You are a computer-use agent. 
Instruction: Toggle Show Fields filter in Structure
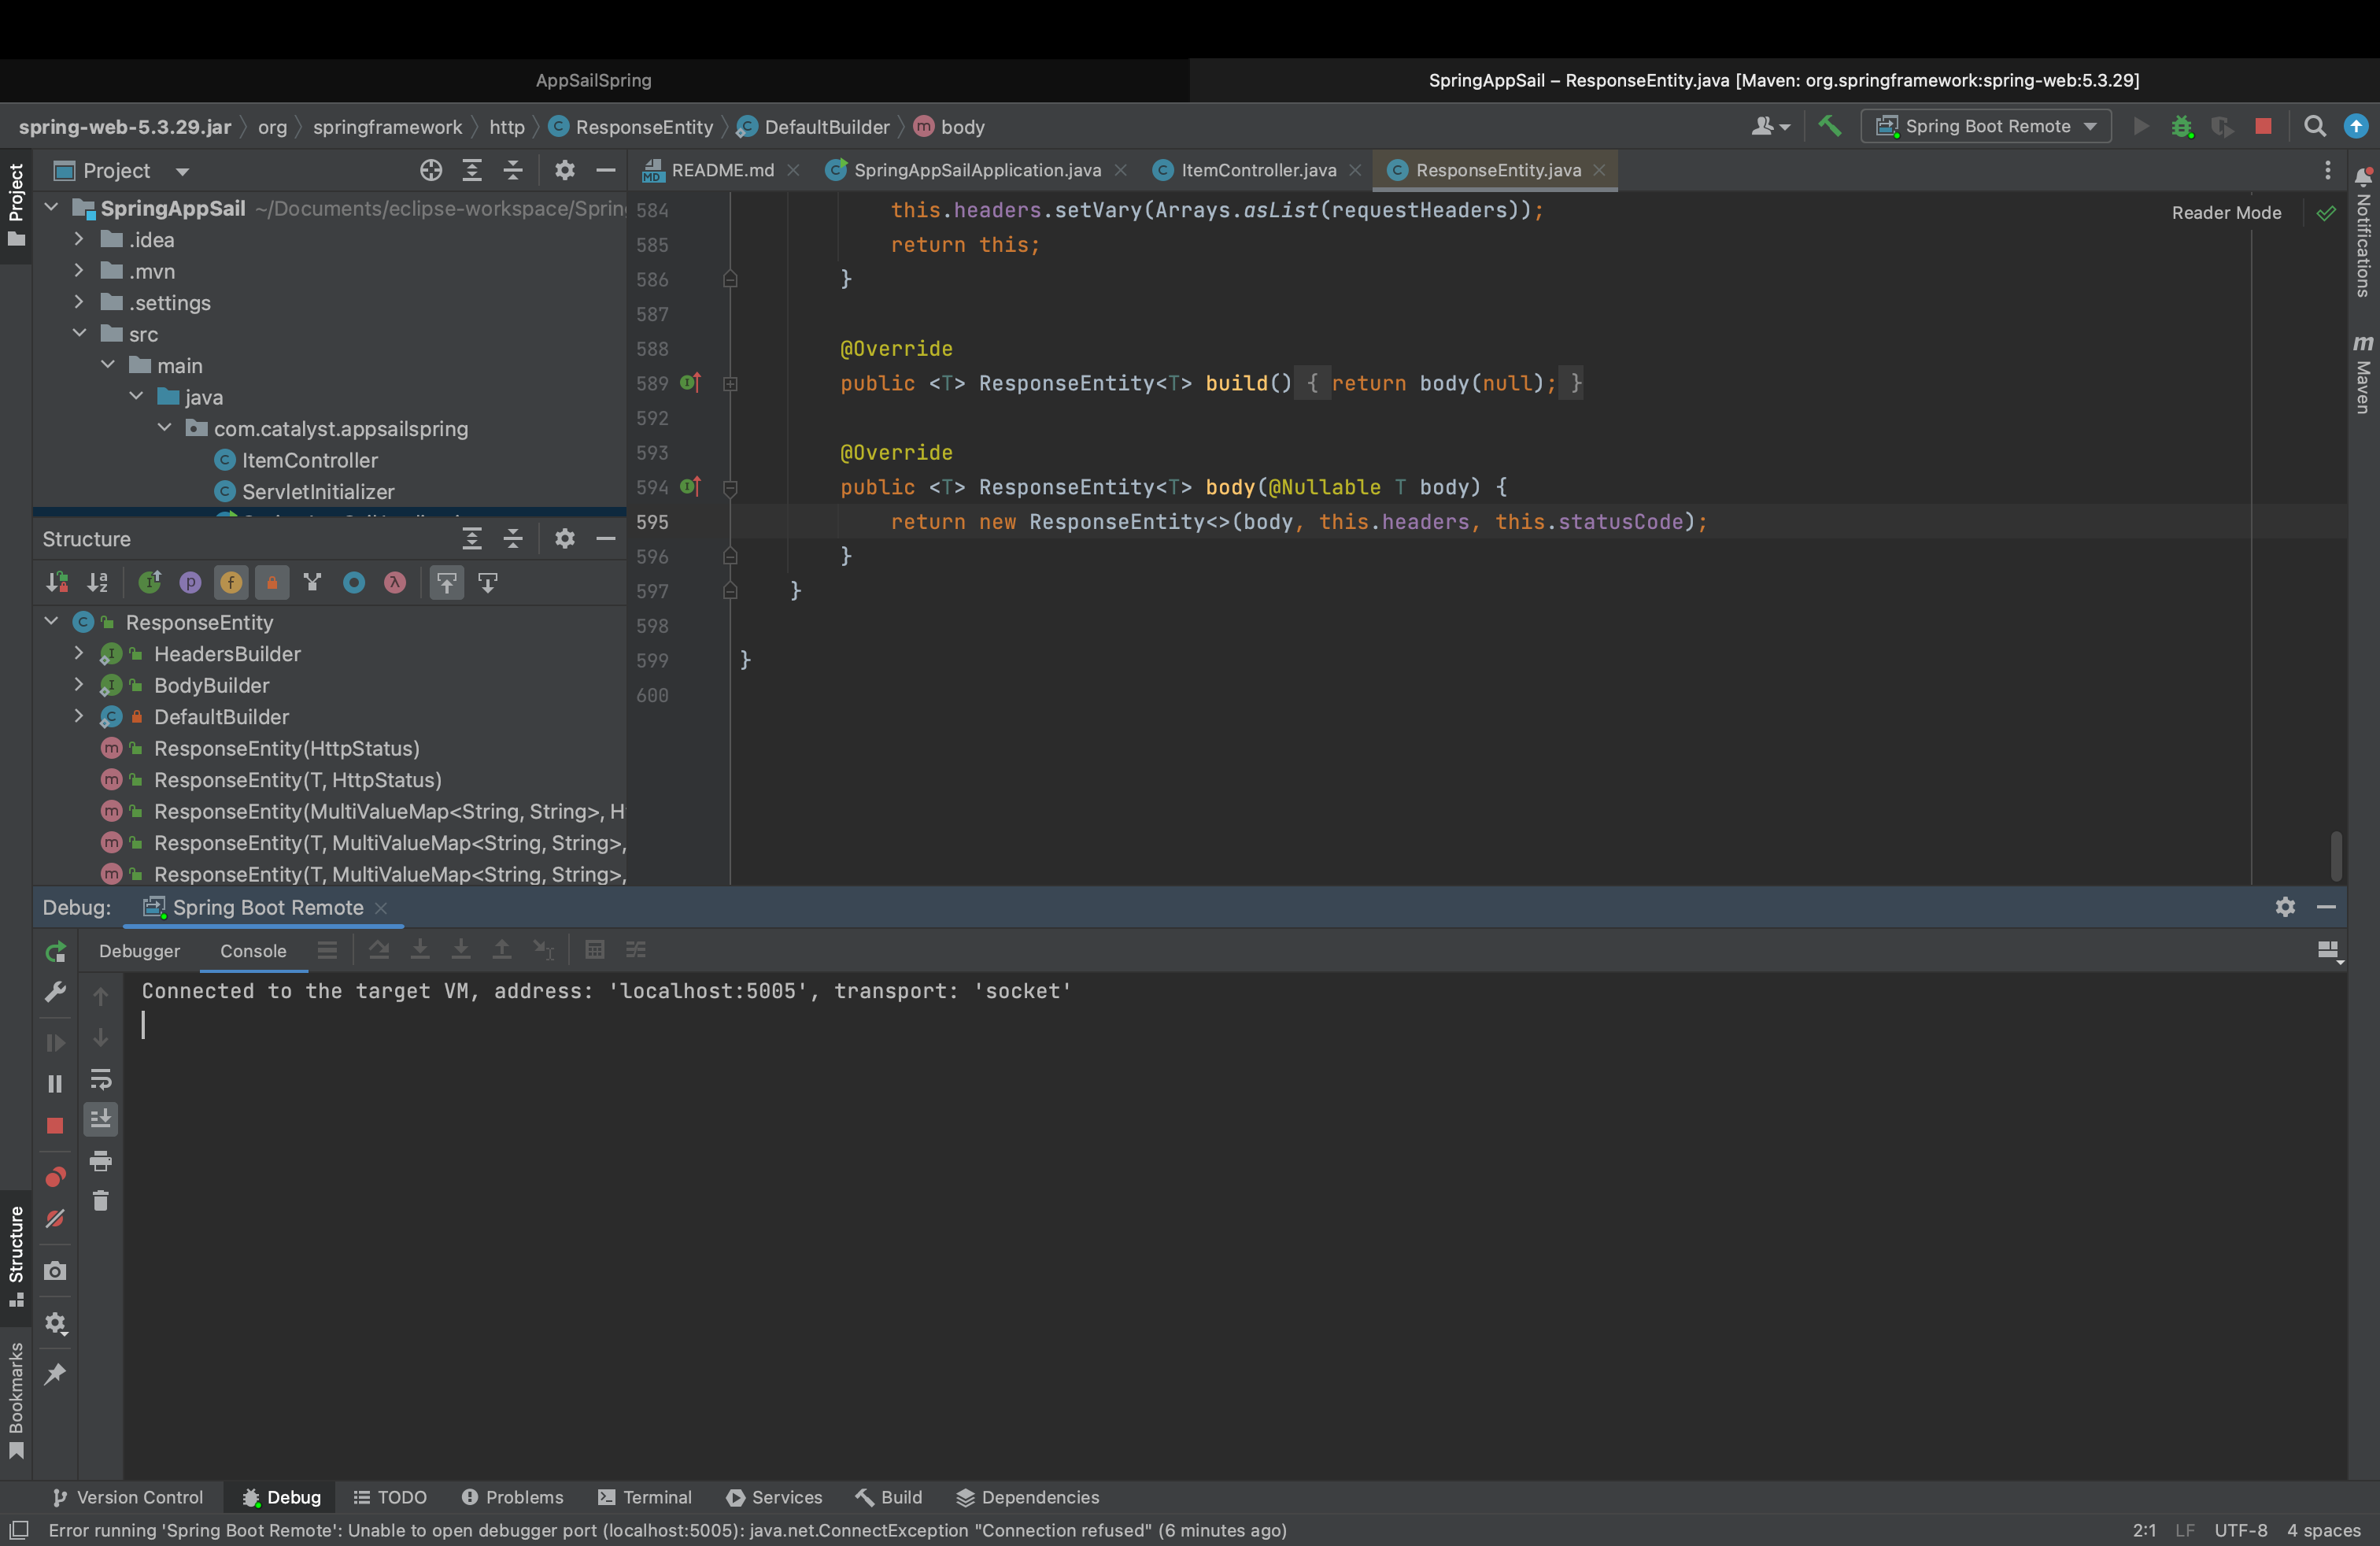click(x=231, y=582)
